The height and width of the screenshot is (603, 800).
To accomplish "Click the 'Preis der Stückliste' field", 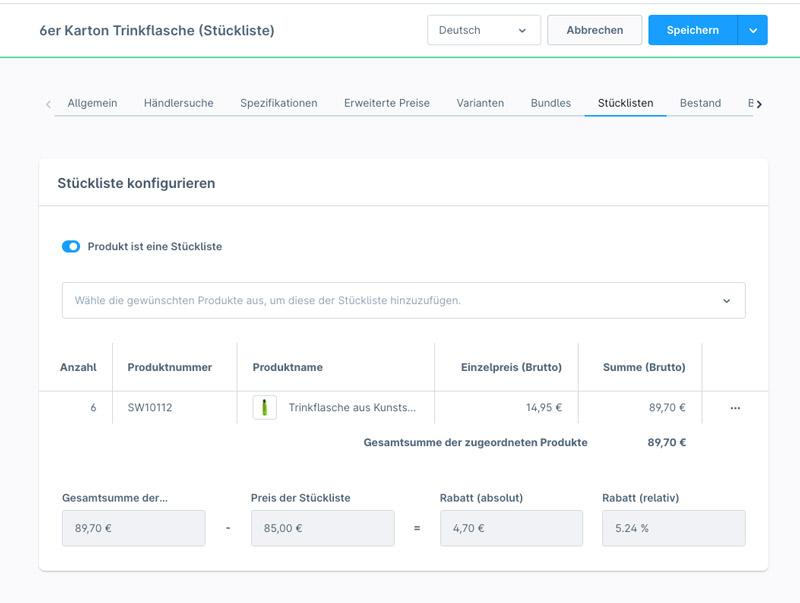I will tap(322, 528).
